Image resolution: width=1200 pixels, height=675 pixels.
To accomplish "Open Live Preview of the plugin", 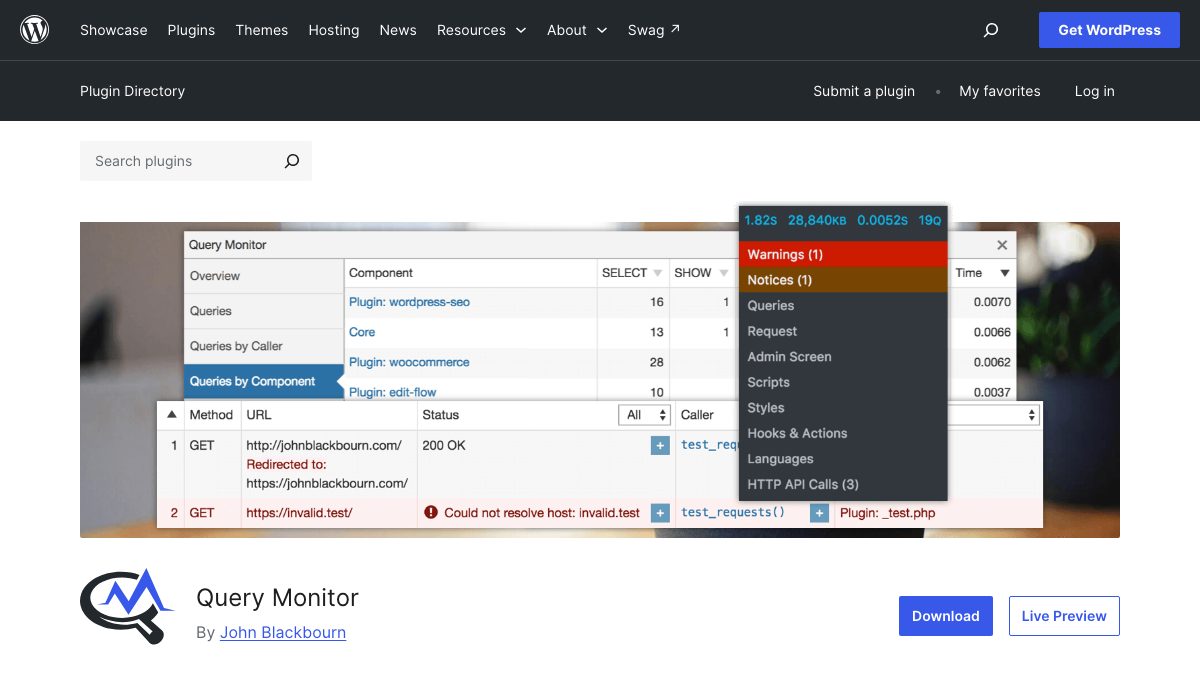I will [x=1064, y=616].
